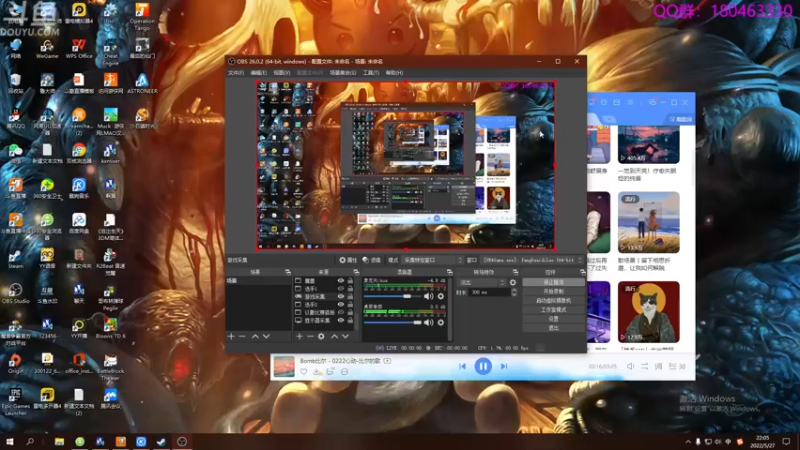Screen dimensions: 800x450
Task: Undock the controls panel
Action: click(x=582, y=272)
